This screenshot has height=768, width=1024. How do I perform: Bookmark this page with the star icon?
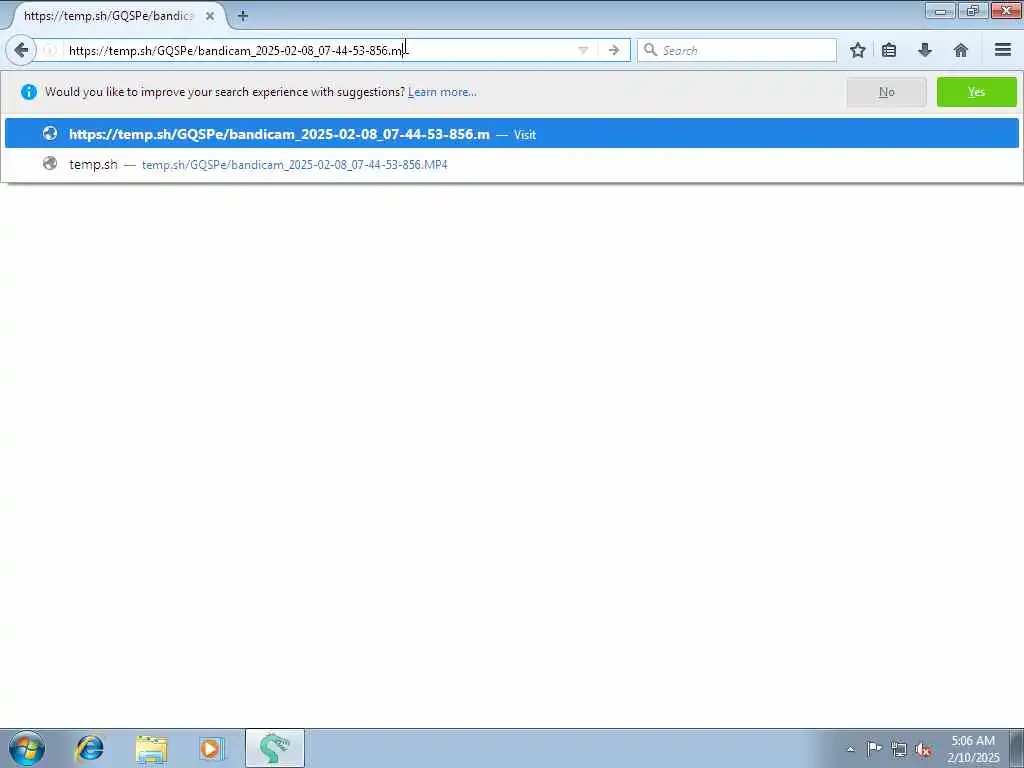[x=857, y=50]
